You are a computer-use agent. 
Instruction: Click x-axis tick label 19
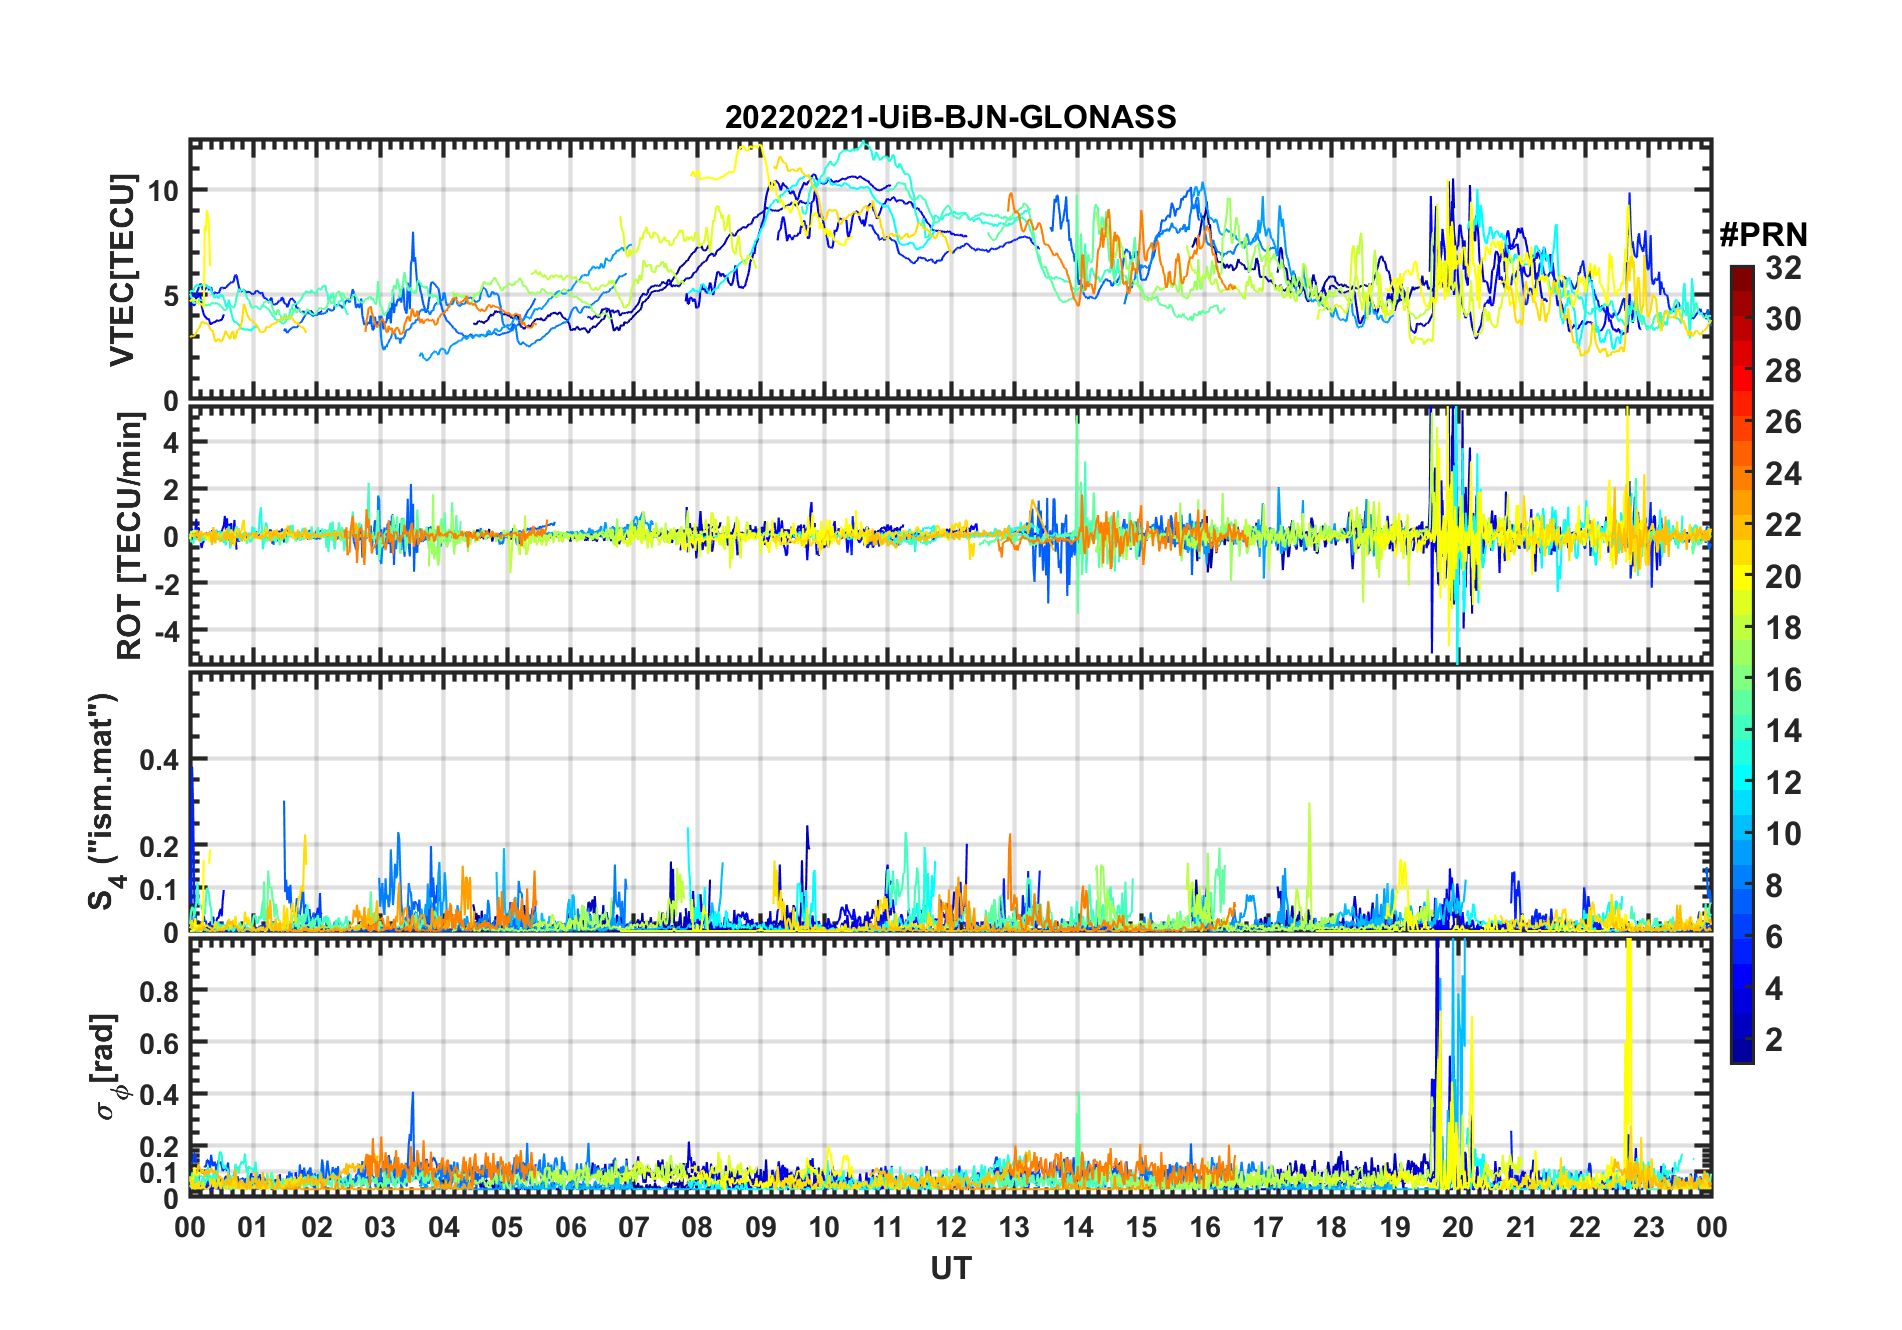coord(1395,1227)
